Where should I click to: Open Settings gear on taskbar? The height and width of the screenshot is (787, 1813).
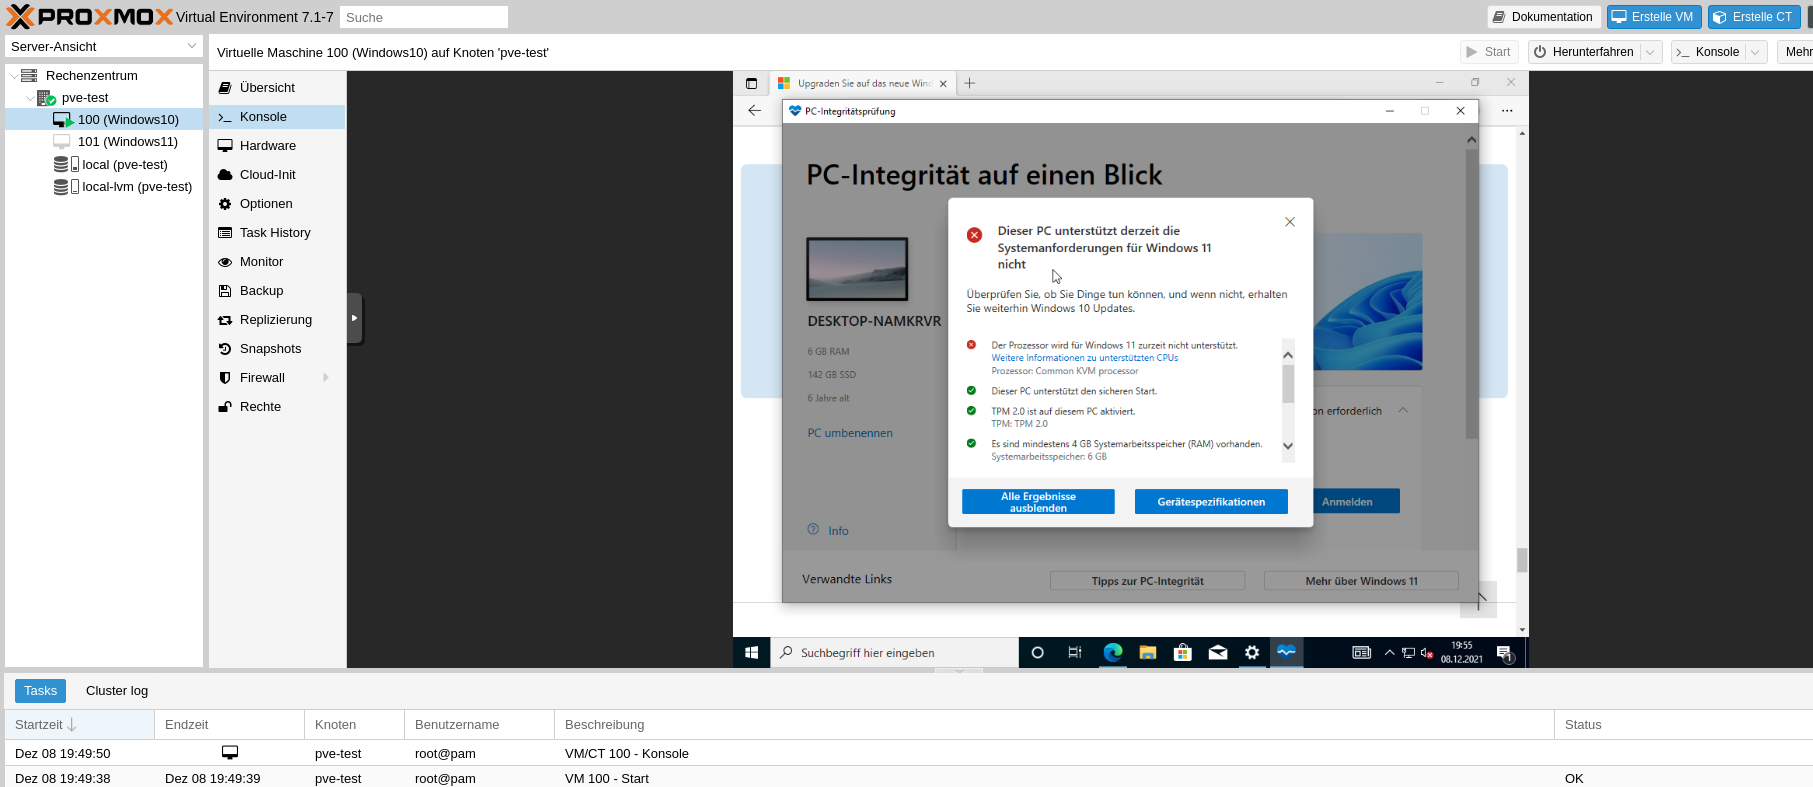[1252, 653]
